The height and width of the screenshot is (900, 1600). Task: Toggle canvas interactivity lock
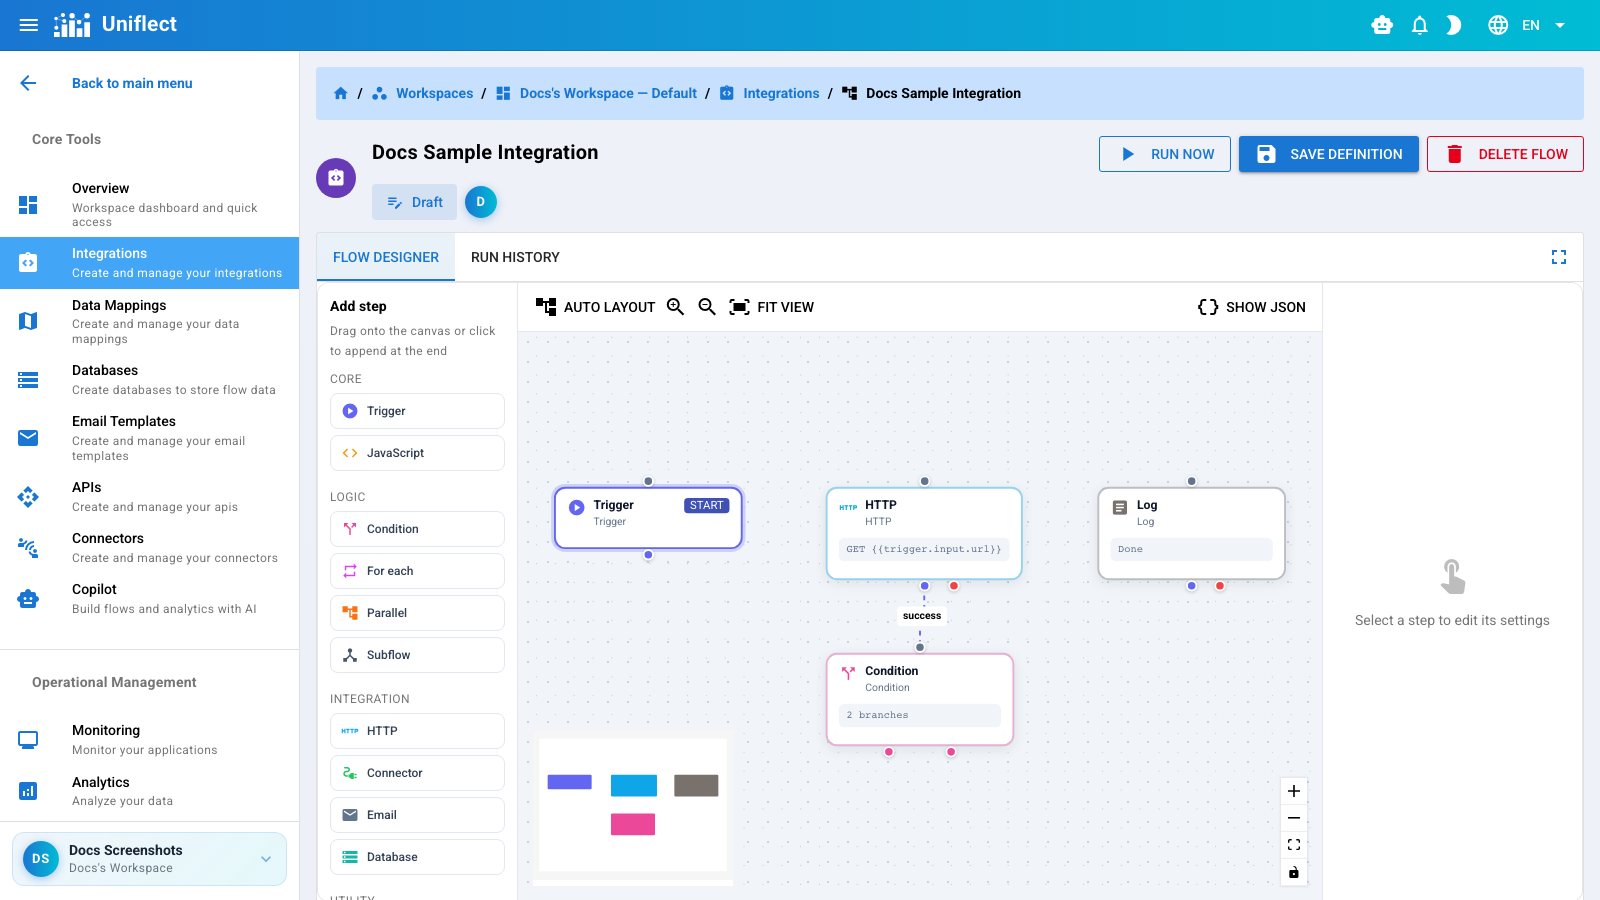(x=1294, y=872)
